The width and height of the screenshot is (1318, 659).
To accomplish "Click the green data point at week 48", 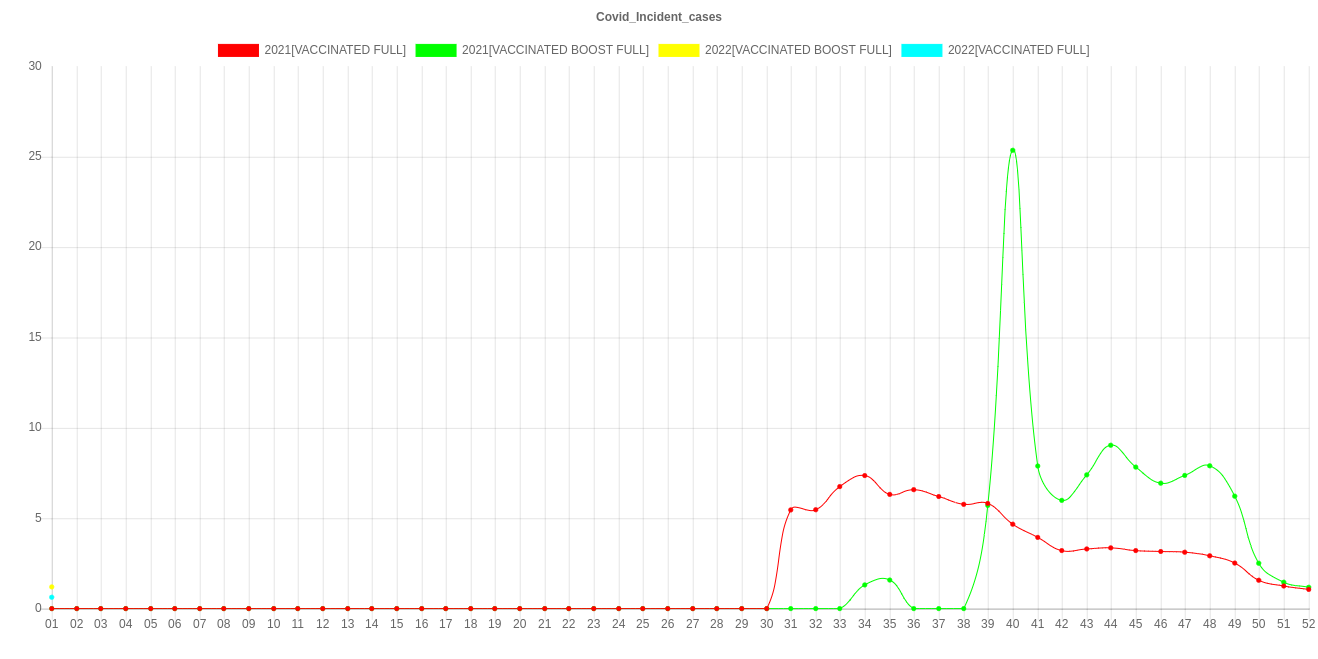I will [x=1209, y=466].
